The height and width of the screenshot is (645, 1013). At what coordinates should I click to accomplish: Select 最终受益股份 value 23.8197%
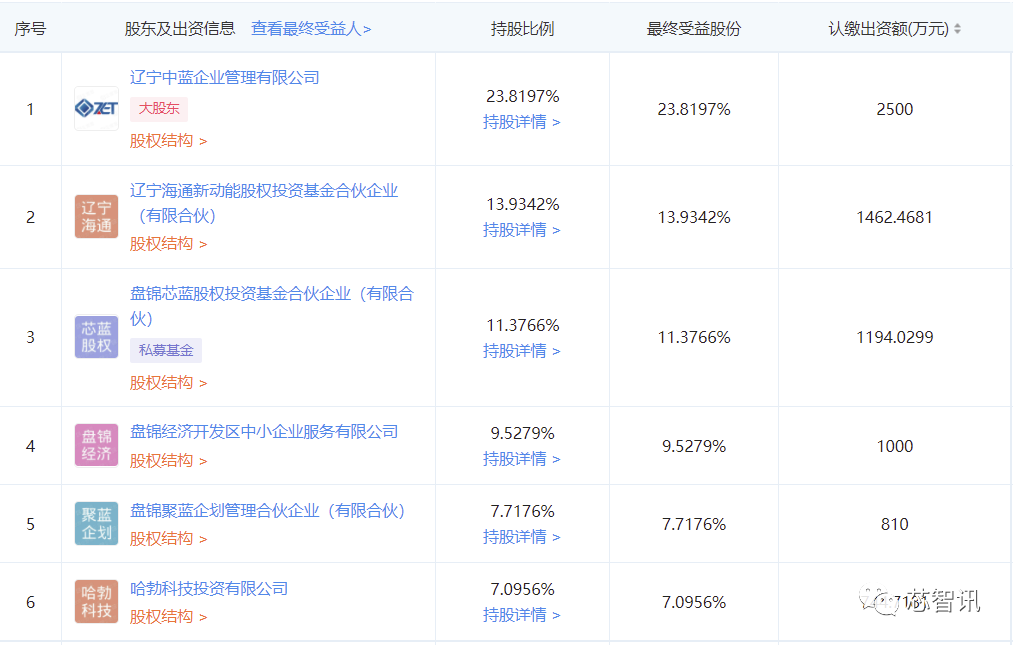694,109
